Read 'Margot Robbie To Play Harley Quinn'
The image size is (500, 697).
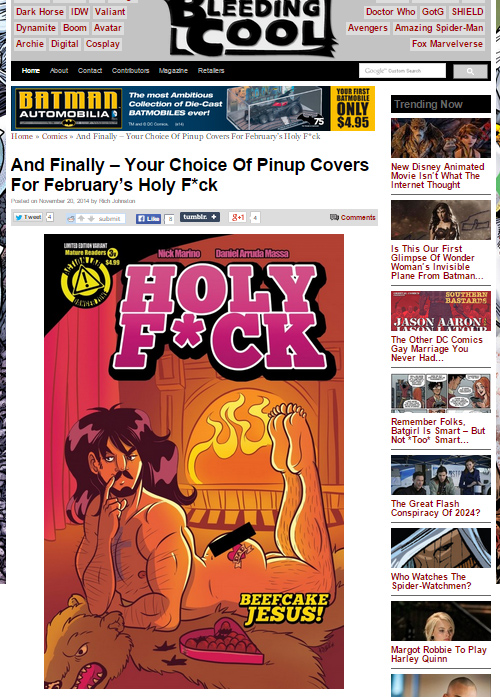[439, 654]
